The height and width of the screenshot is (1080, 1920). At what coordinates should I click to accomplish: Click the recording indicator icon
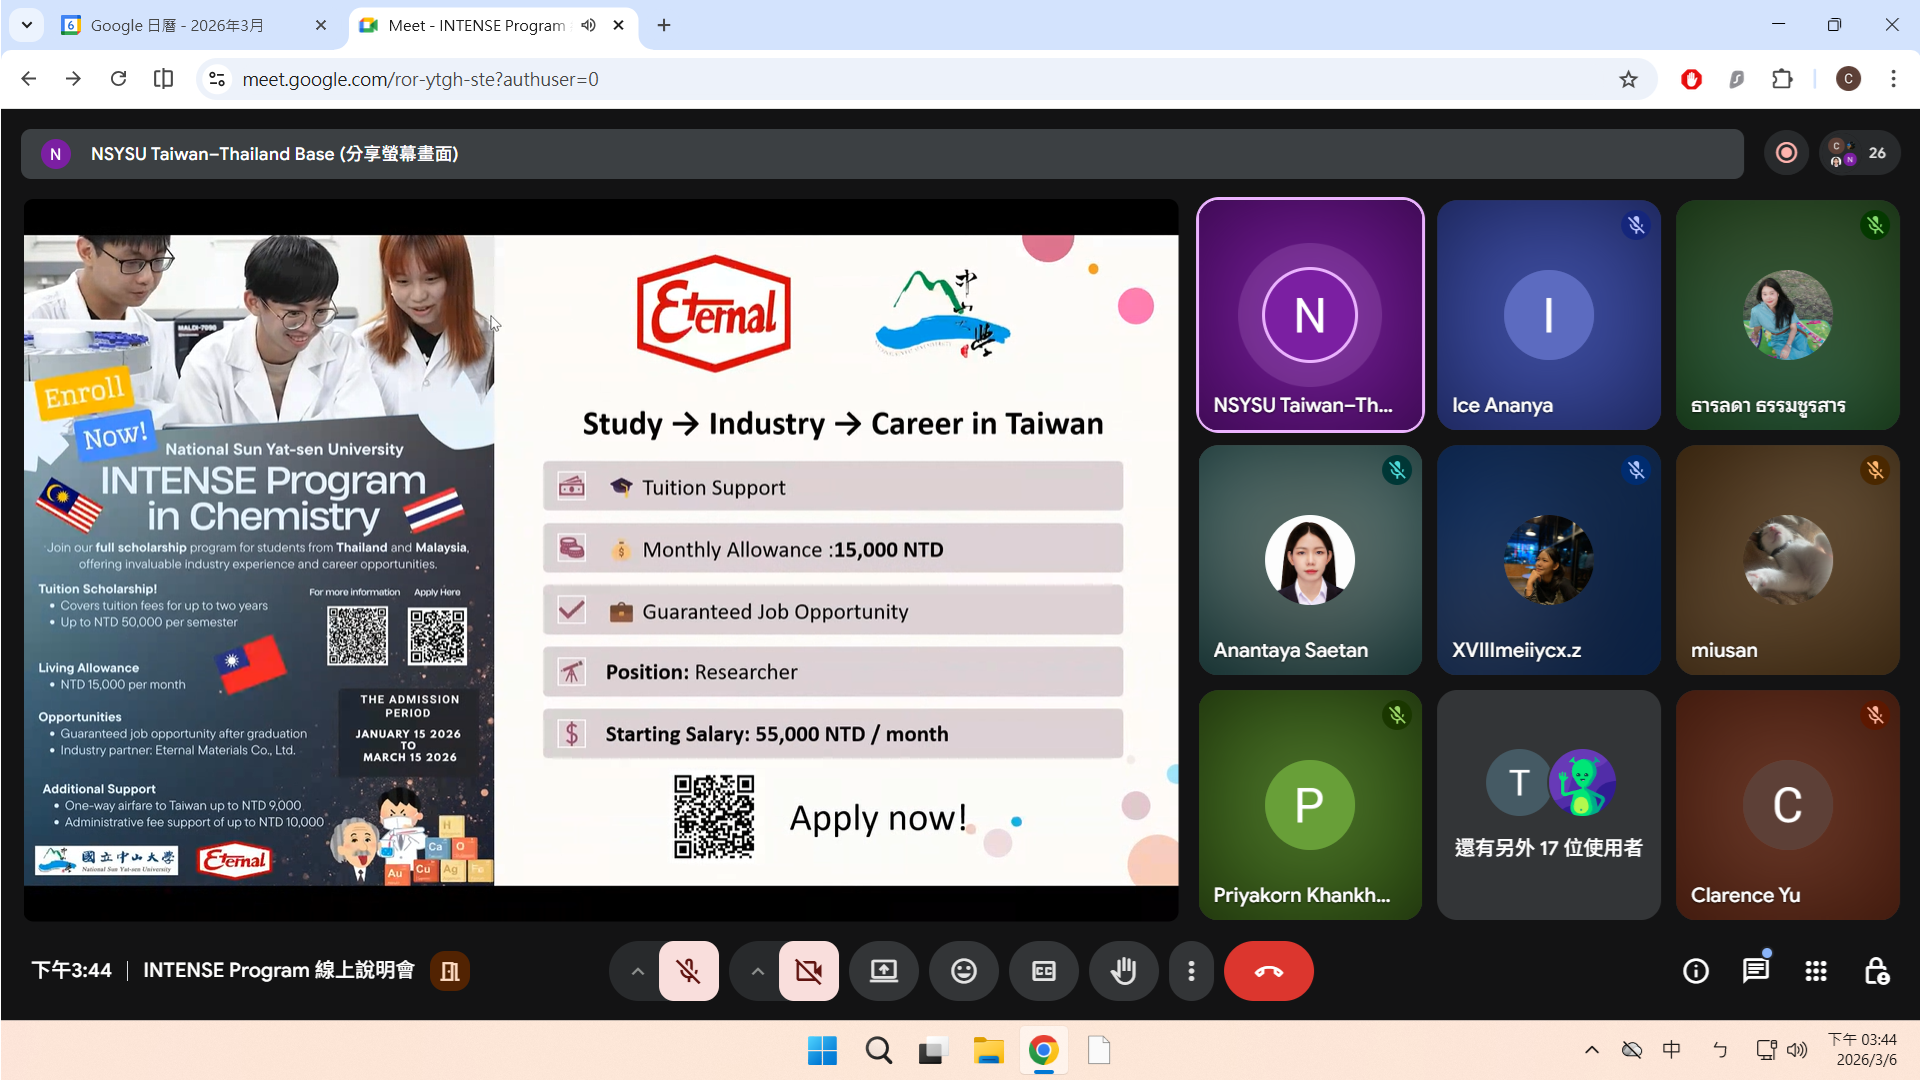click(1786, 153)
